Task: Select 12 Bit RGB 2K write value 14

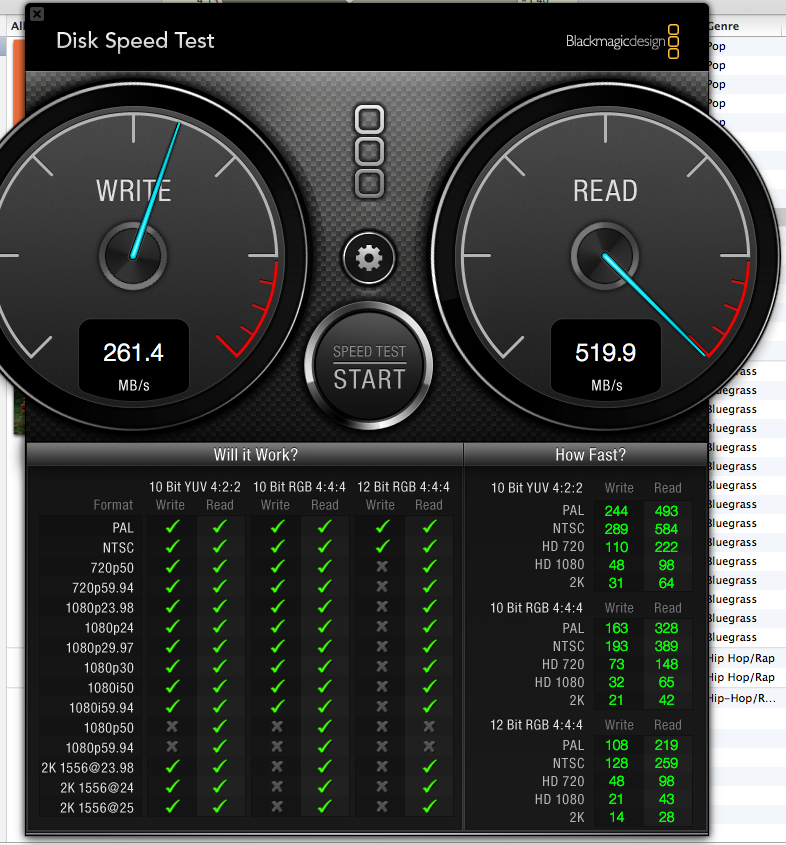Action: coord(616,817)
